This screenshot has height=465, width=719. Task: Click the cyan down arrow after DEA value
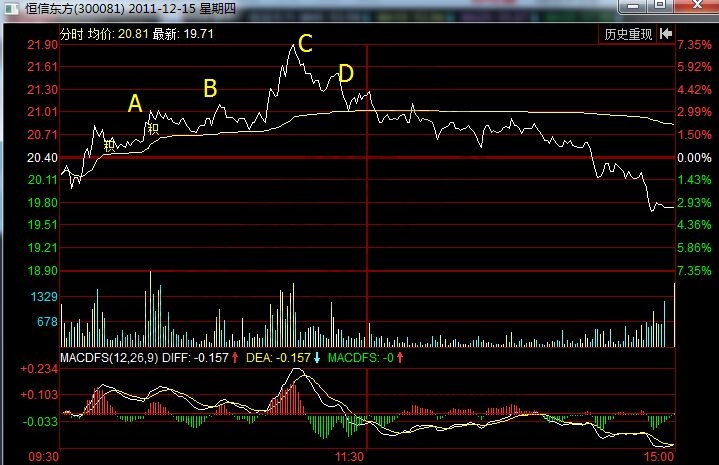click(317, 357)
